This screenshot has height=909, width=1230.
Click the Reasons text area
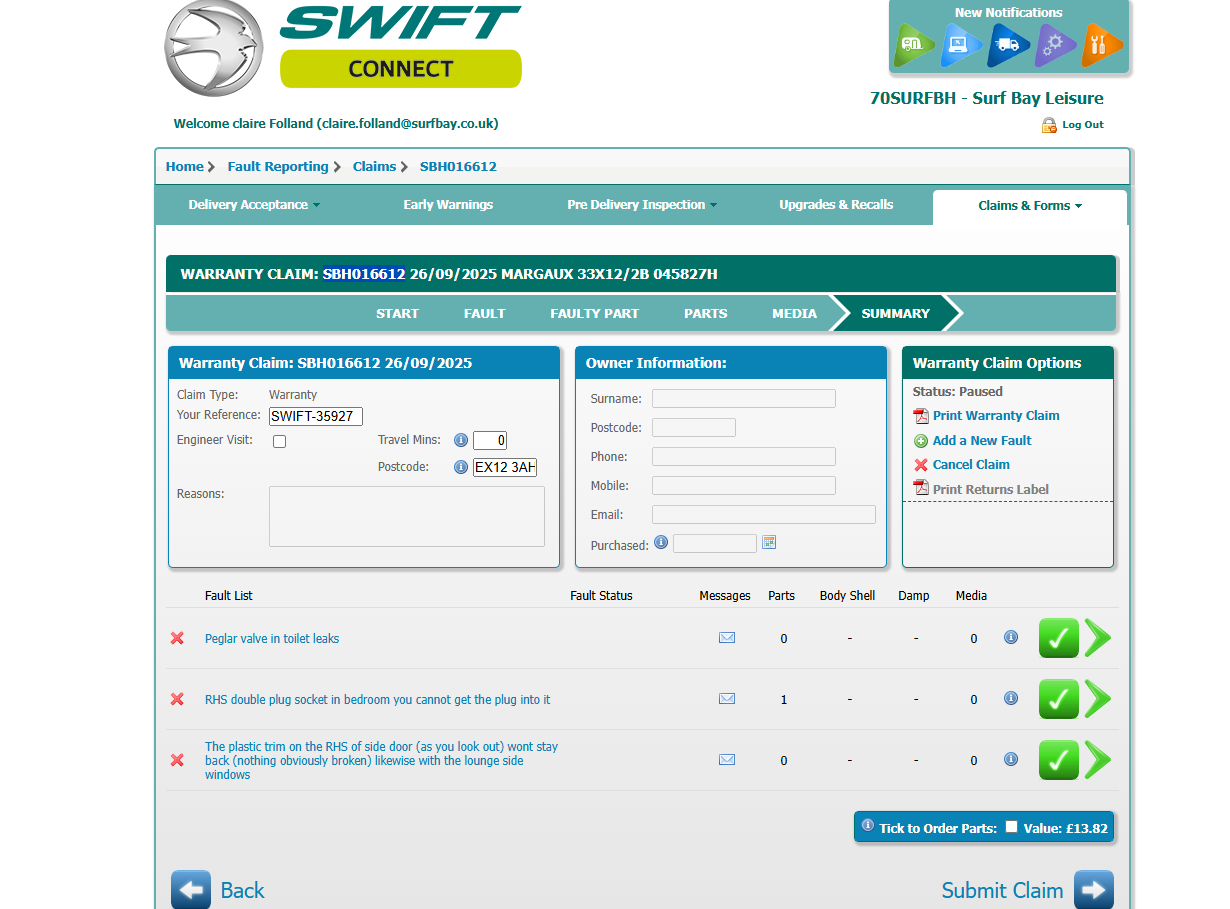click(x=407, y=516)
